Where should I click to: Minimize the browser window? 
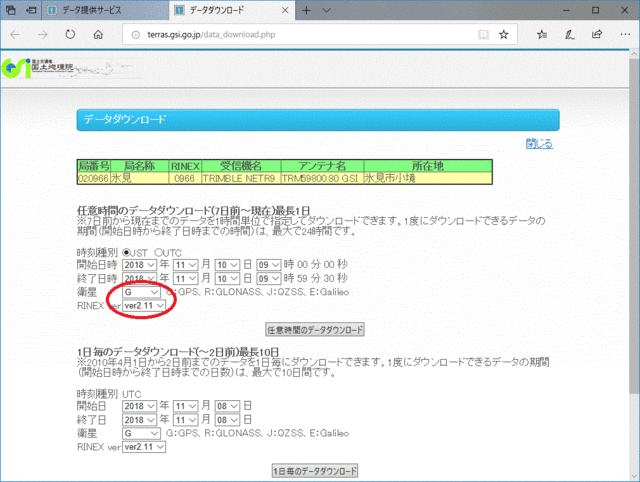click(x=566, y=11)
